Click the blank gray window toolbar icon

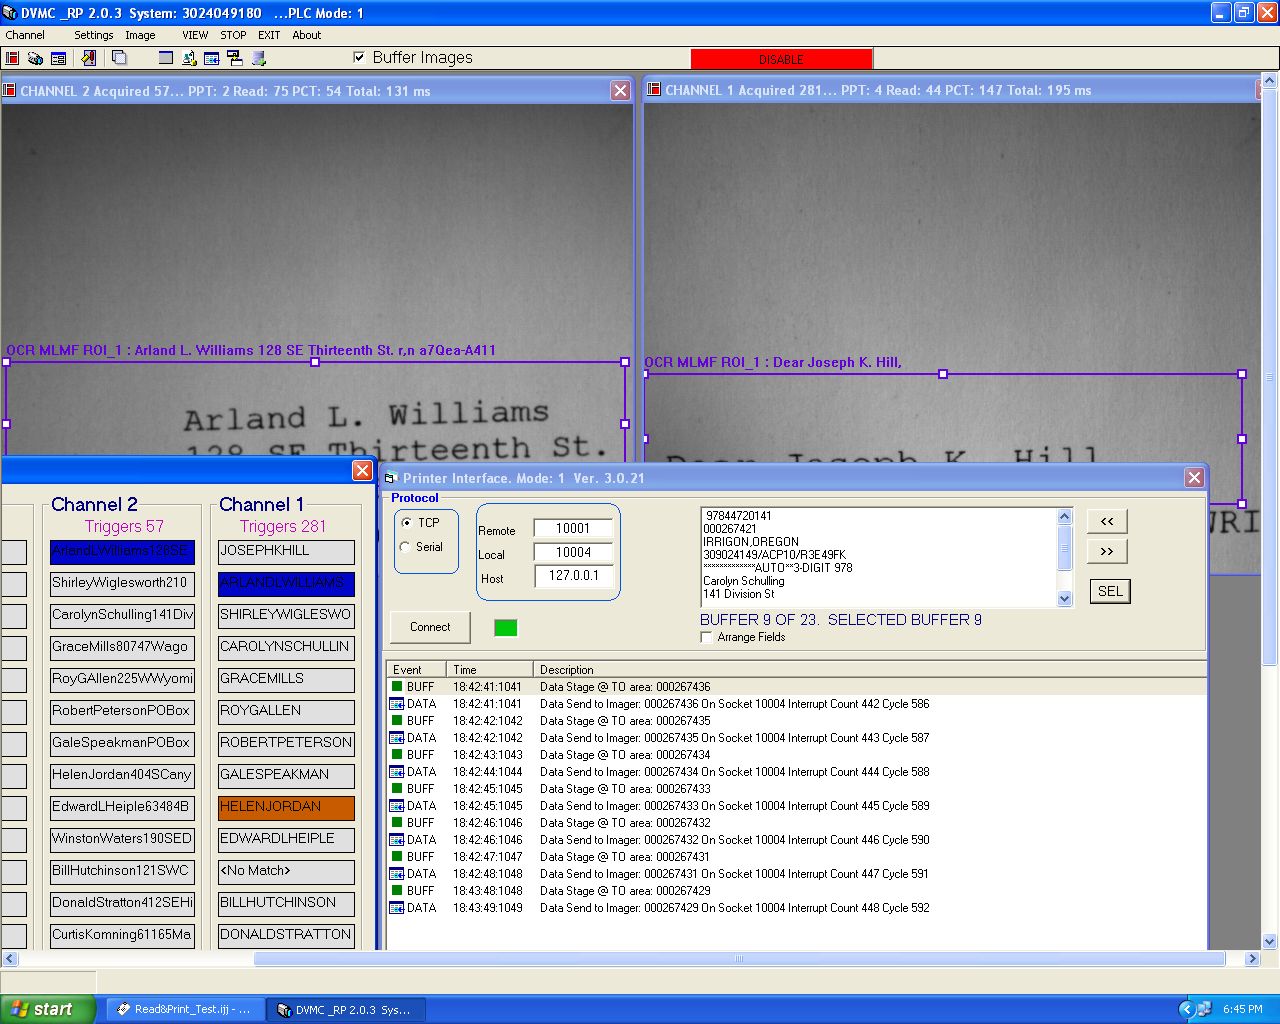coord(166,59)
